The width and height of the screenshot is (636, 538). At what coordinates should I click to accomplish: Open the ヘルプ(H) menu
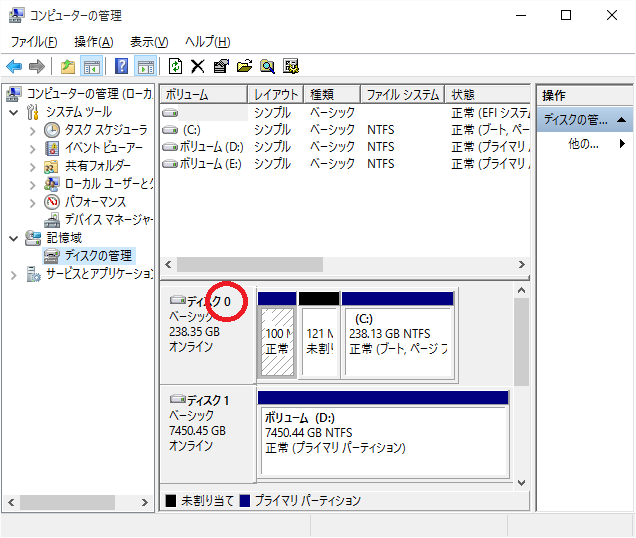coord(208,42)
